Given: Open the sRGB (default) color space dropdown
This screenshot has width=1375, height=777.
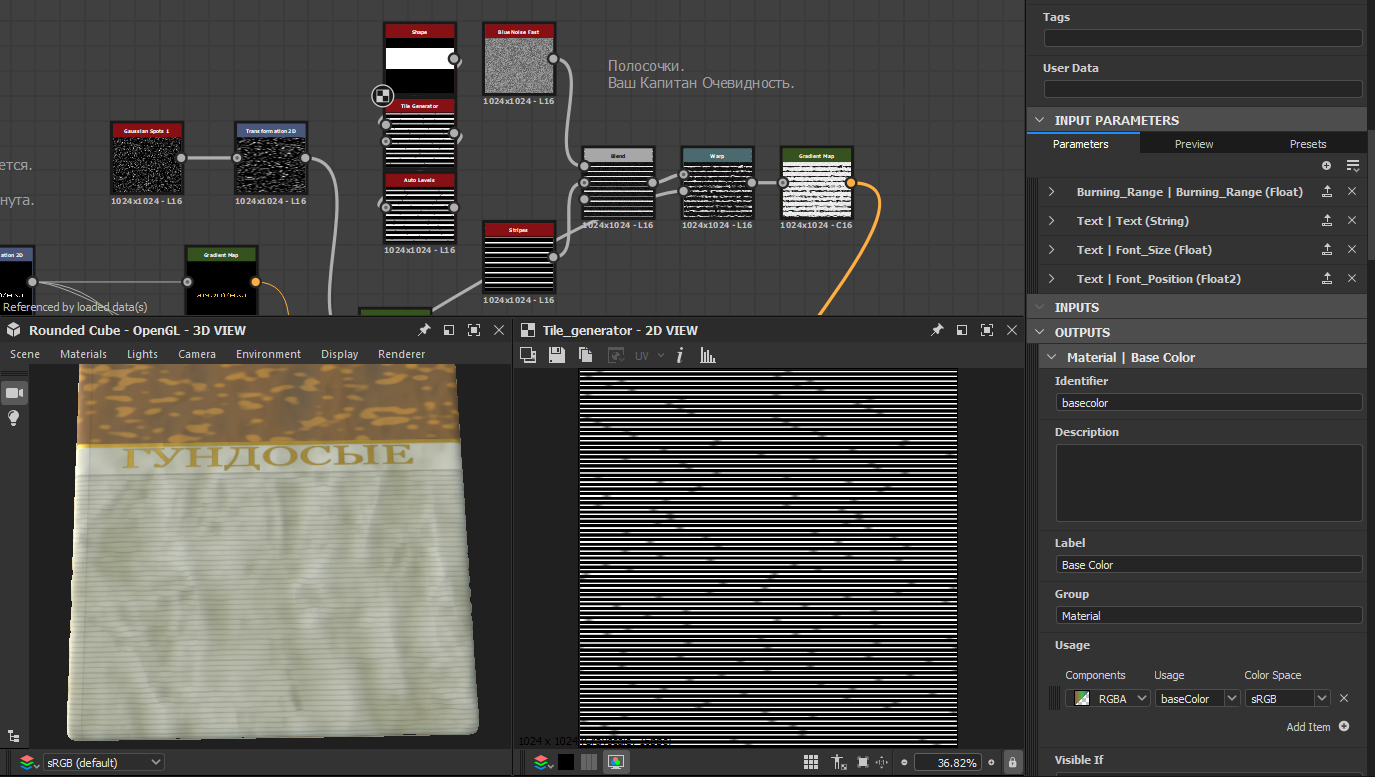Looking at the screenshot, I should pos(103,762).
